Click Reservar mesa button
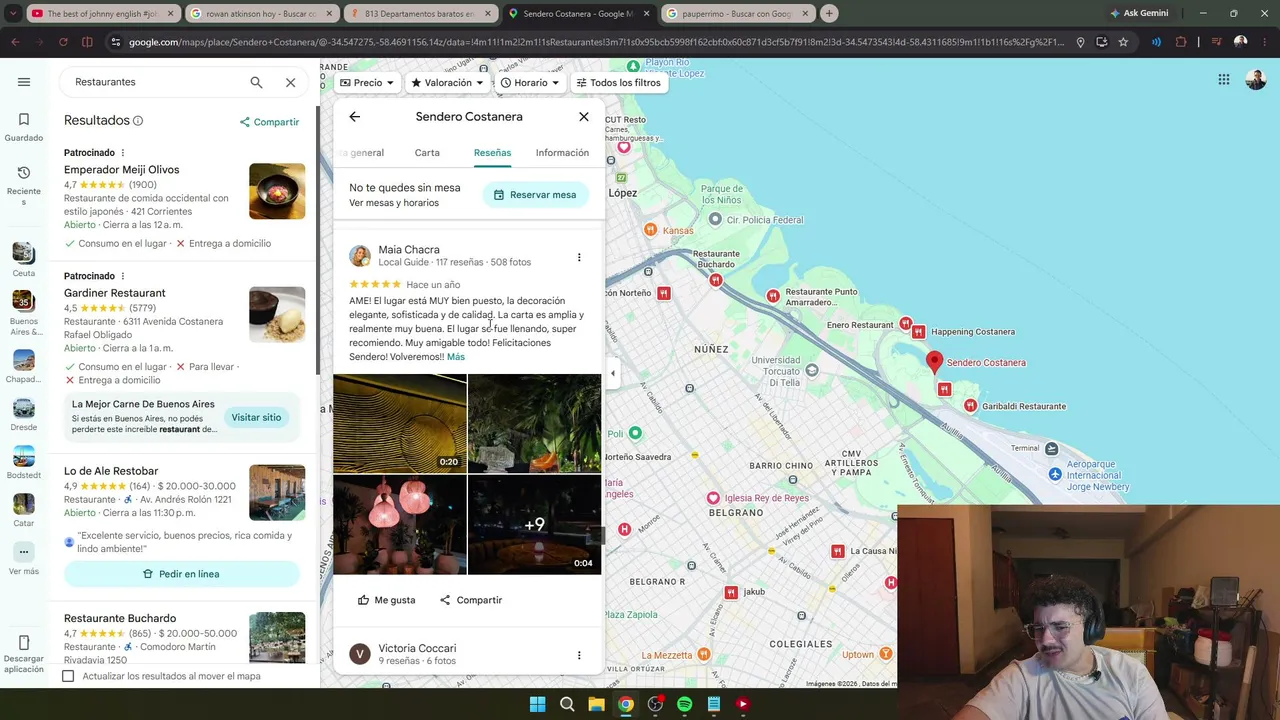Image resolution: width=1280 pixels, height=720 pixels. 535,195
